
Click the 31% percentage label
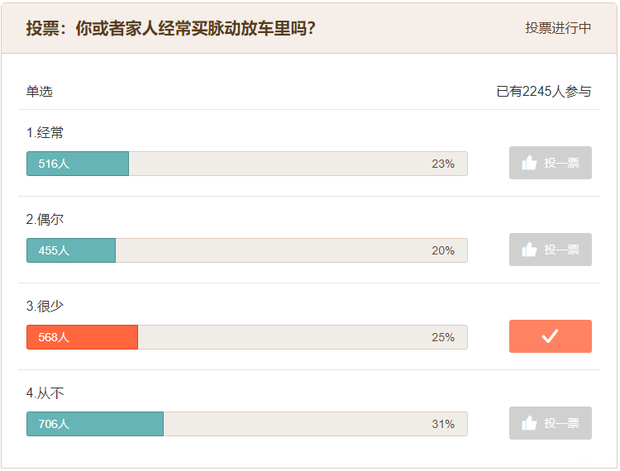coord(443,424)
